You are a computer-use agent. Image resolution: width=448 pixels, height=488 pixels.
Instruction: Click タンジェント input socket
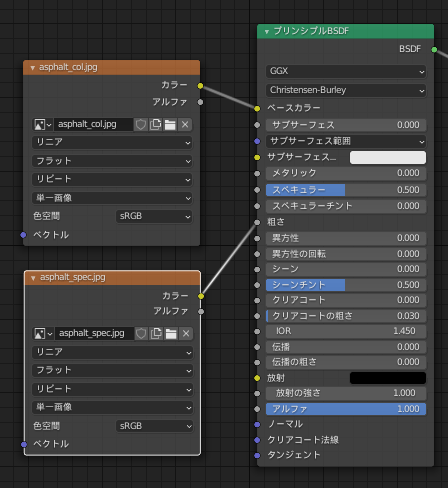[257, 455]
